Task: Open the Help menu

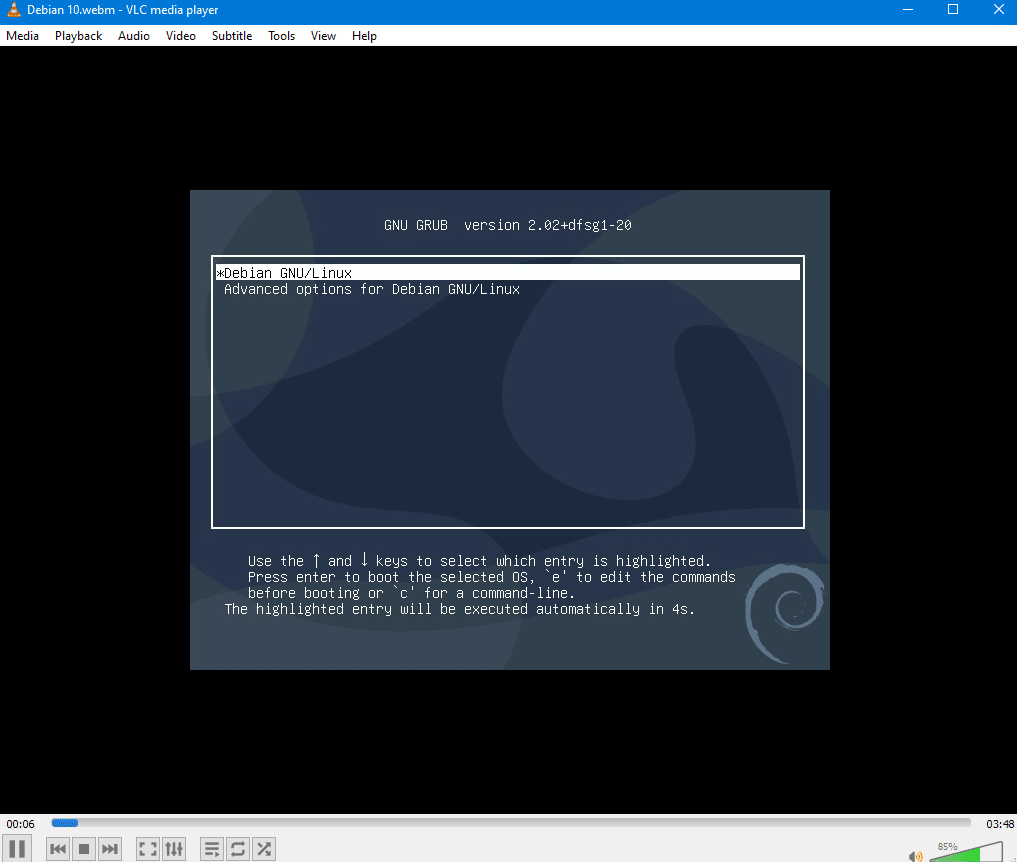Action: [x=364, y=36]
